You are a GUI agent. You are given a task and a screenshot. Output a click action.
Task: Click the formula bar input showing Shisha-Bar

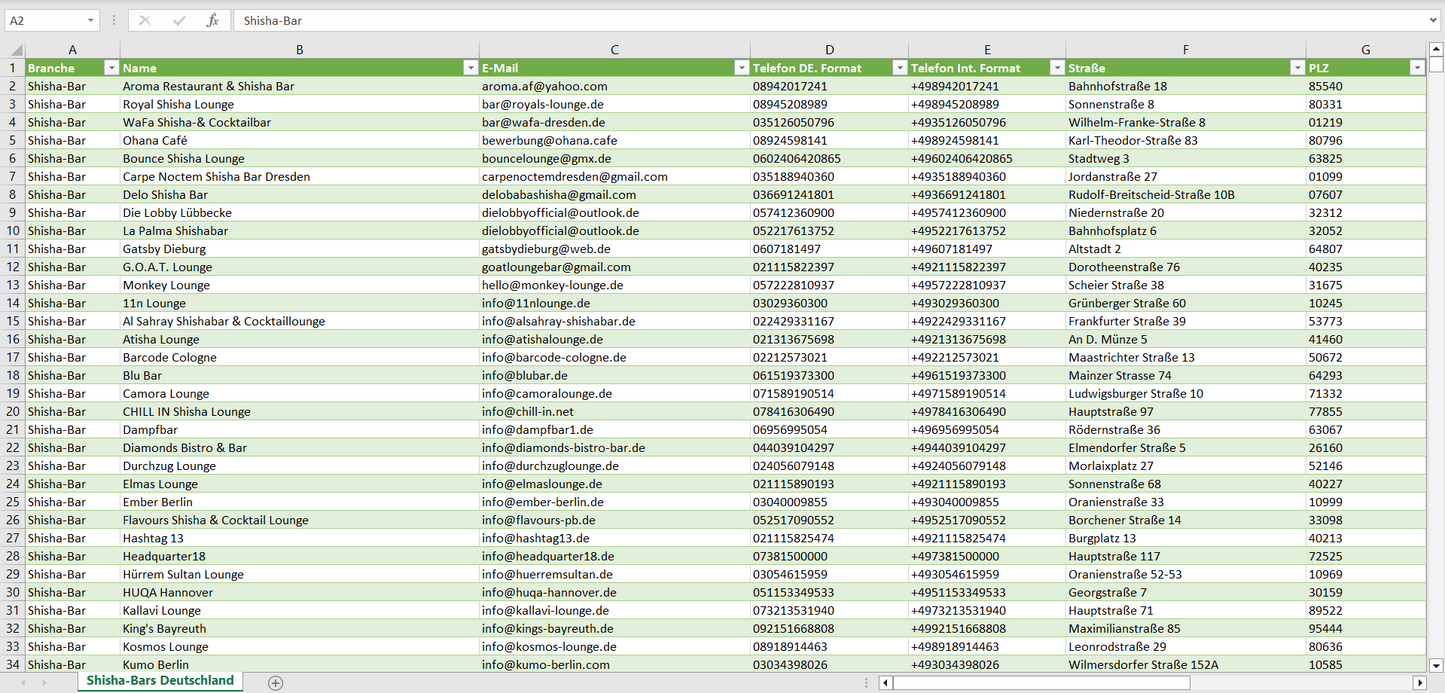800,20
